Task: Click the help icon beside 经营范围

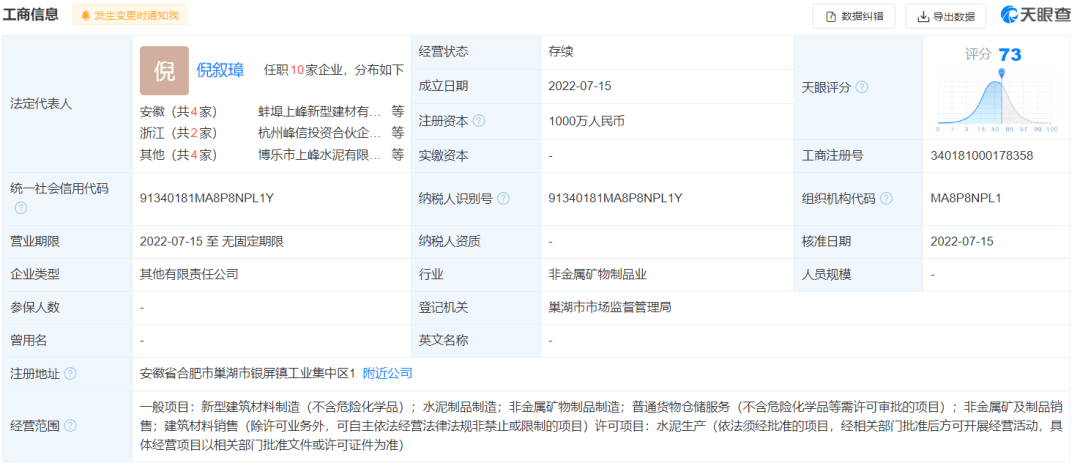Action: pos(70,425)
